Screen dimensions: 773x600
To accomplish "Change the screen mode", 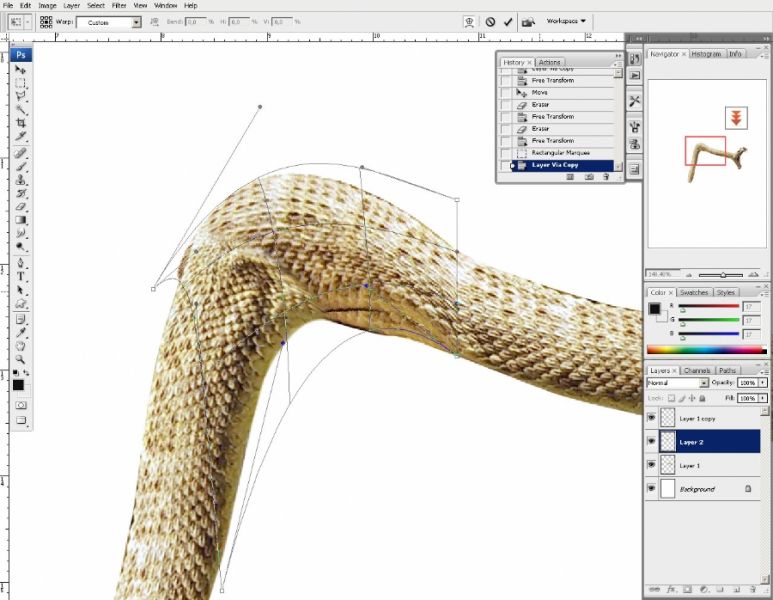I will pos(21,421).
